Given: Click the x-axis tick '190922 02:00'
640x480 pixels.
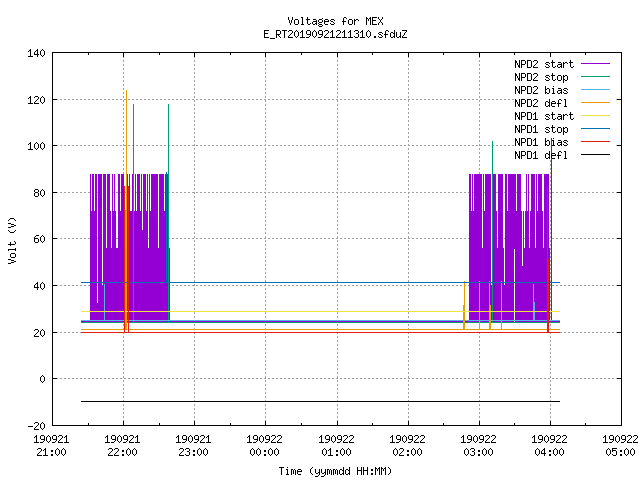Looking at the screenshot, I should pyautogui.click(x=407, y=446).
